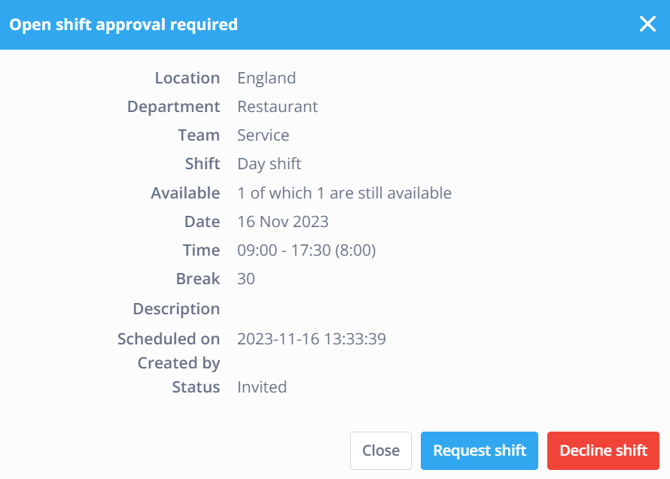Click the Restaurant department value

pyautogui.click(x=277, y=107)
